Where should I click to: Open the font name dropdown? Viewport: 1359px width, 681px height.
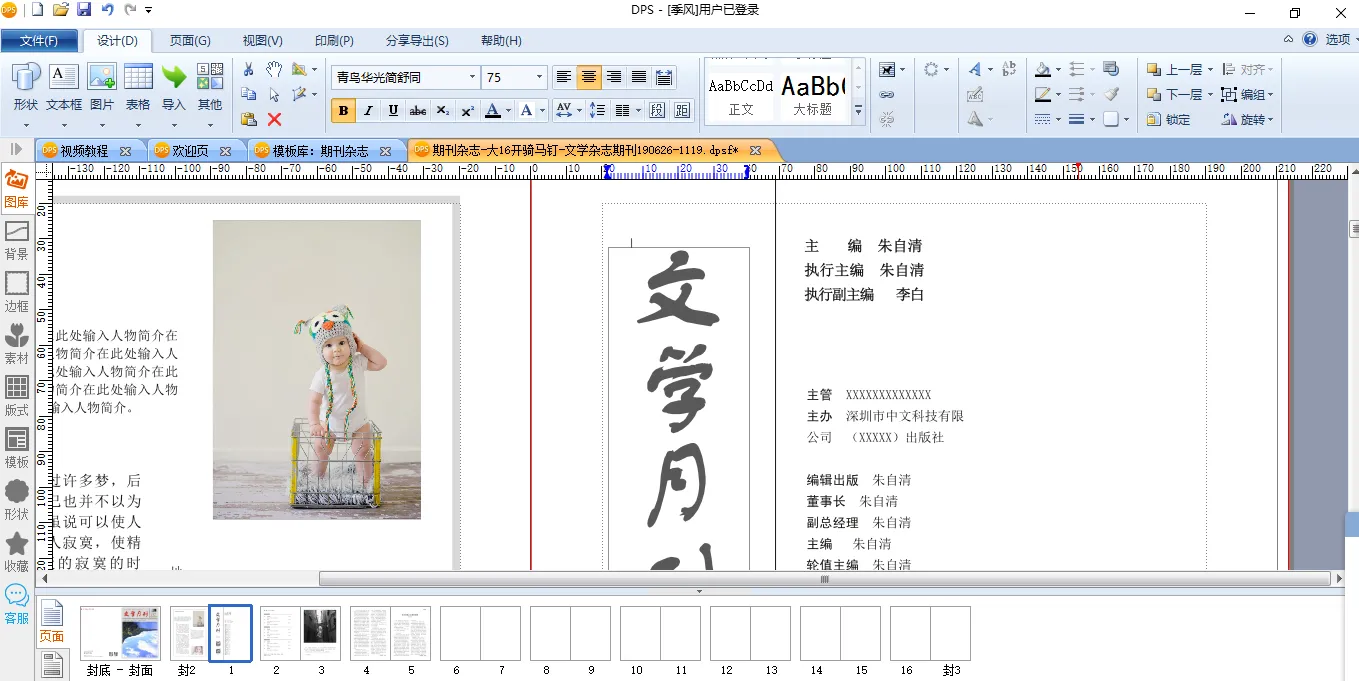point(472,77)
